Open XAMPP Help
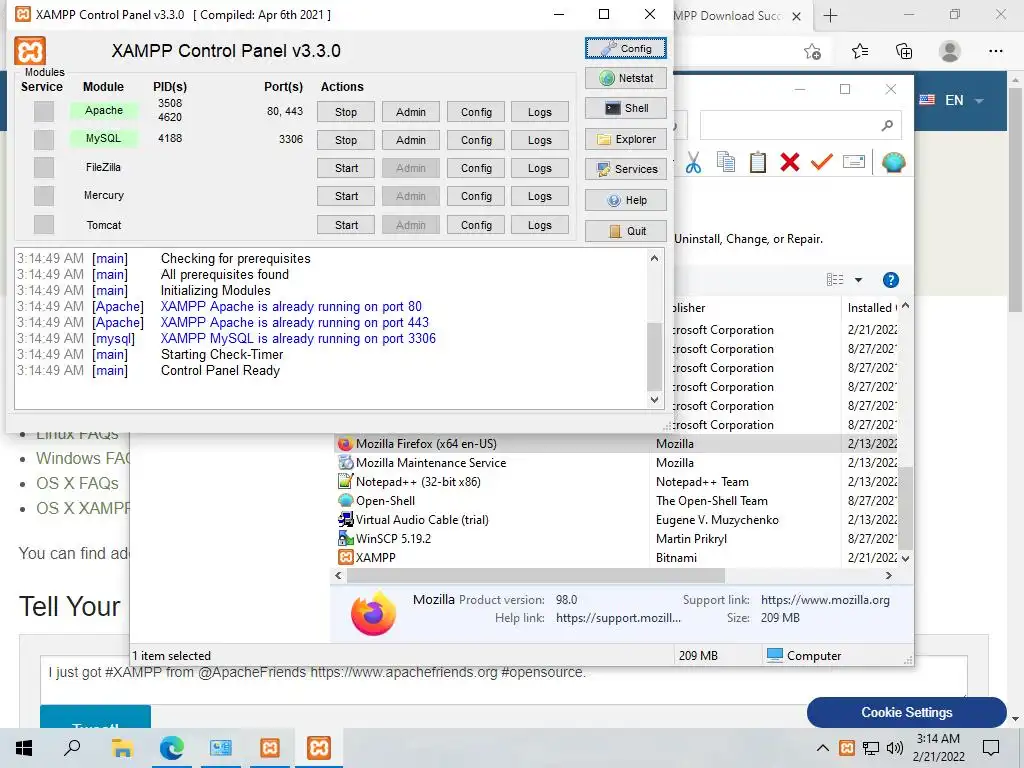Viewport: 1024px width, 768px height. point(626,200)
